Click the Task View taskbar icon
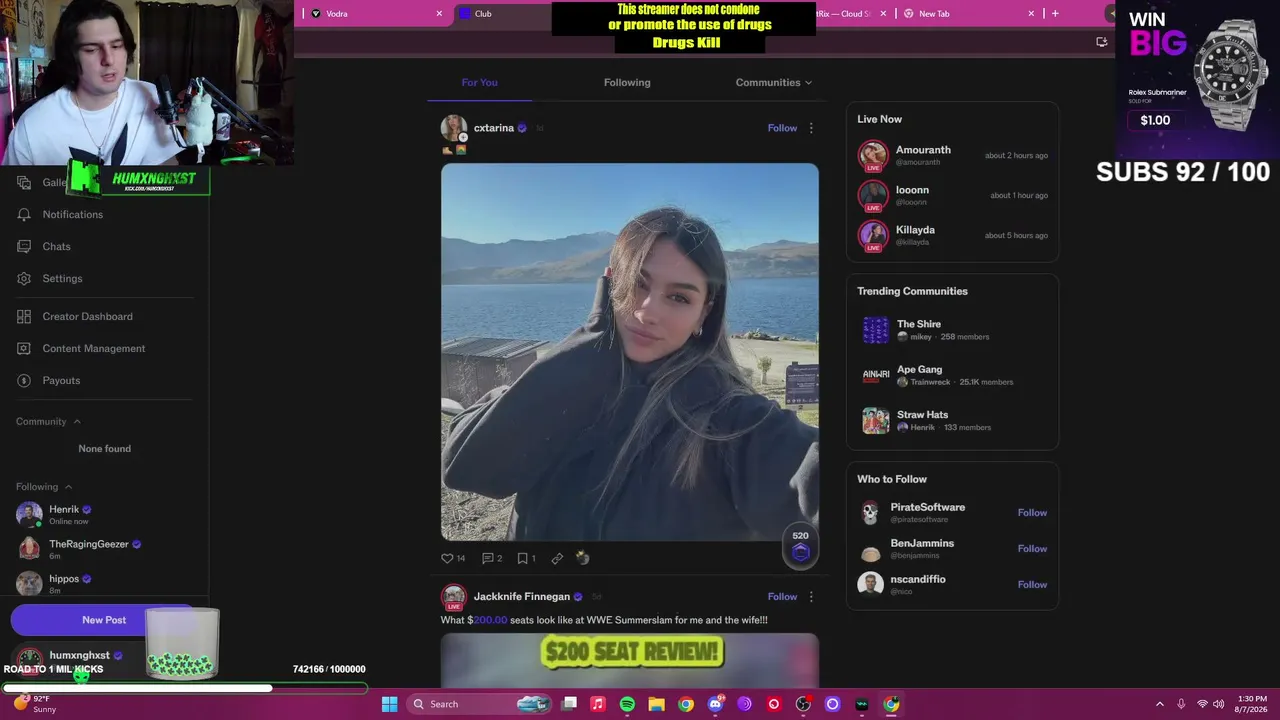Screen dimensions: 1280x720 (x=569, y=704)
